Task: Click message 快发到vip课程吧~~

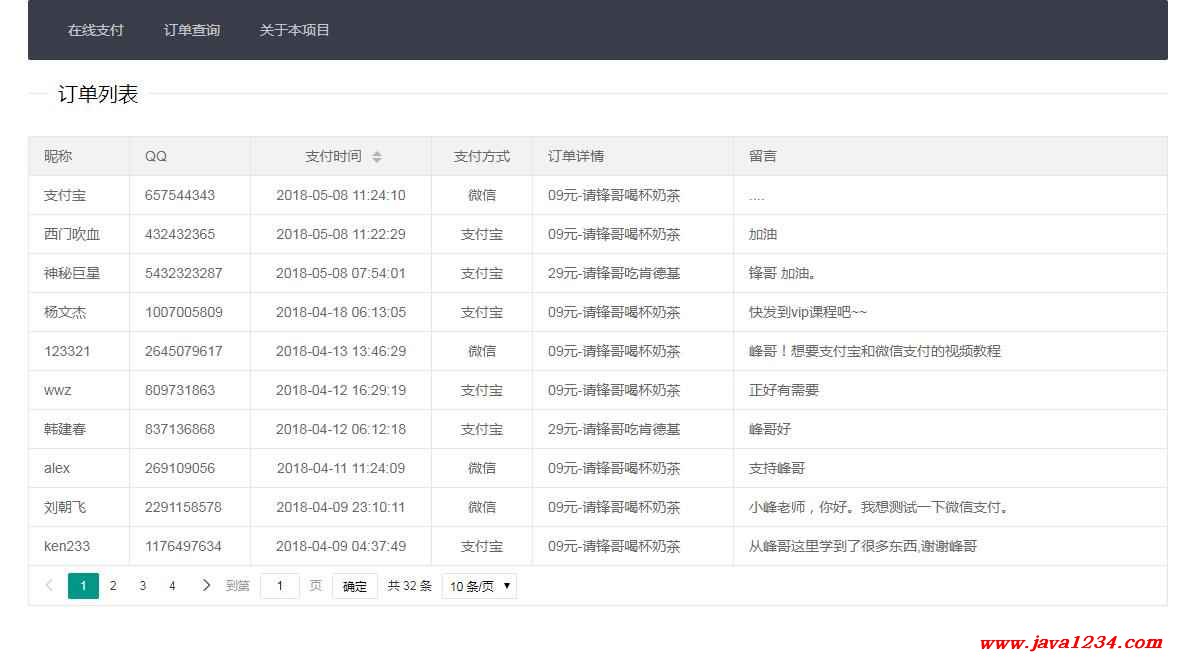Action: pyautogui.click(x=808, y=312)
